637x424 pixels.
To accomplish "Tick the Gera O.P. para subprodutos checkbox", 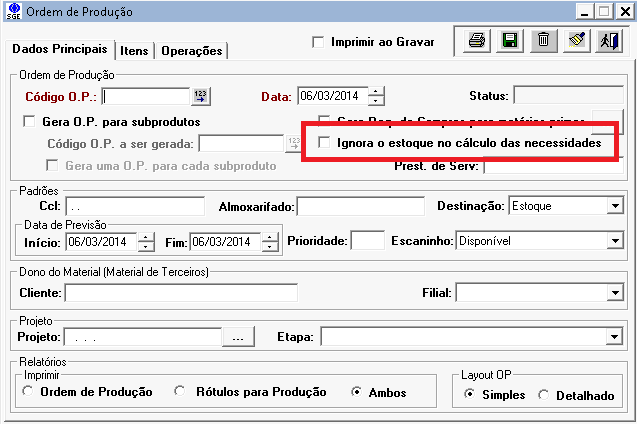I will click(29, 122).
